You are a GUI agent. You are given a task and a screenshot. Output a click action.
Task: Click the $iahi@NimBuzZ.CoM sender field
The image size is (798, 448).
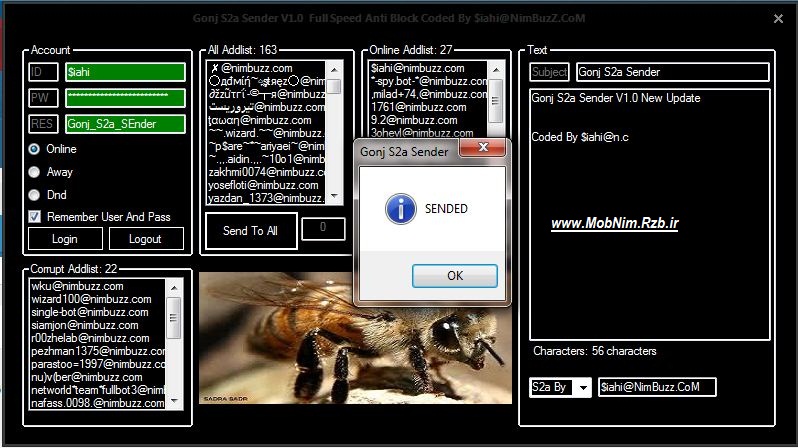pos(657,387)
